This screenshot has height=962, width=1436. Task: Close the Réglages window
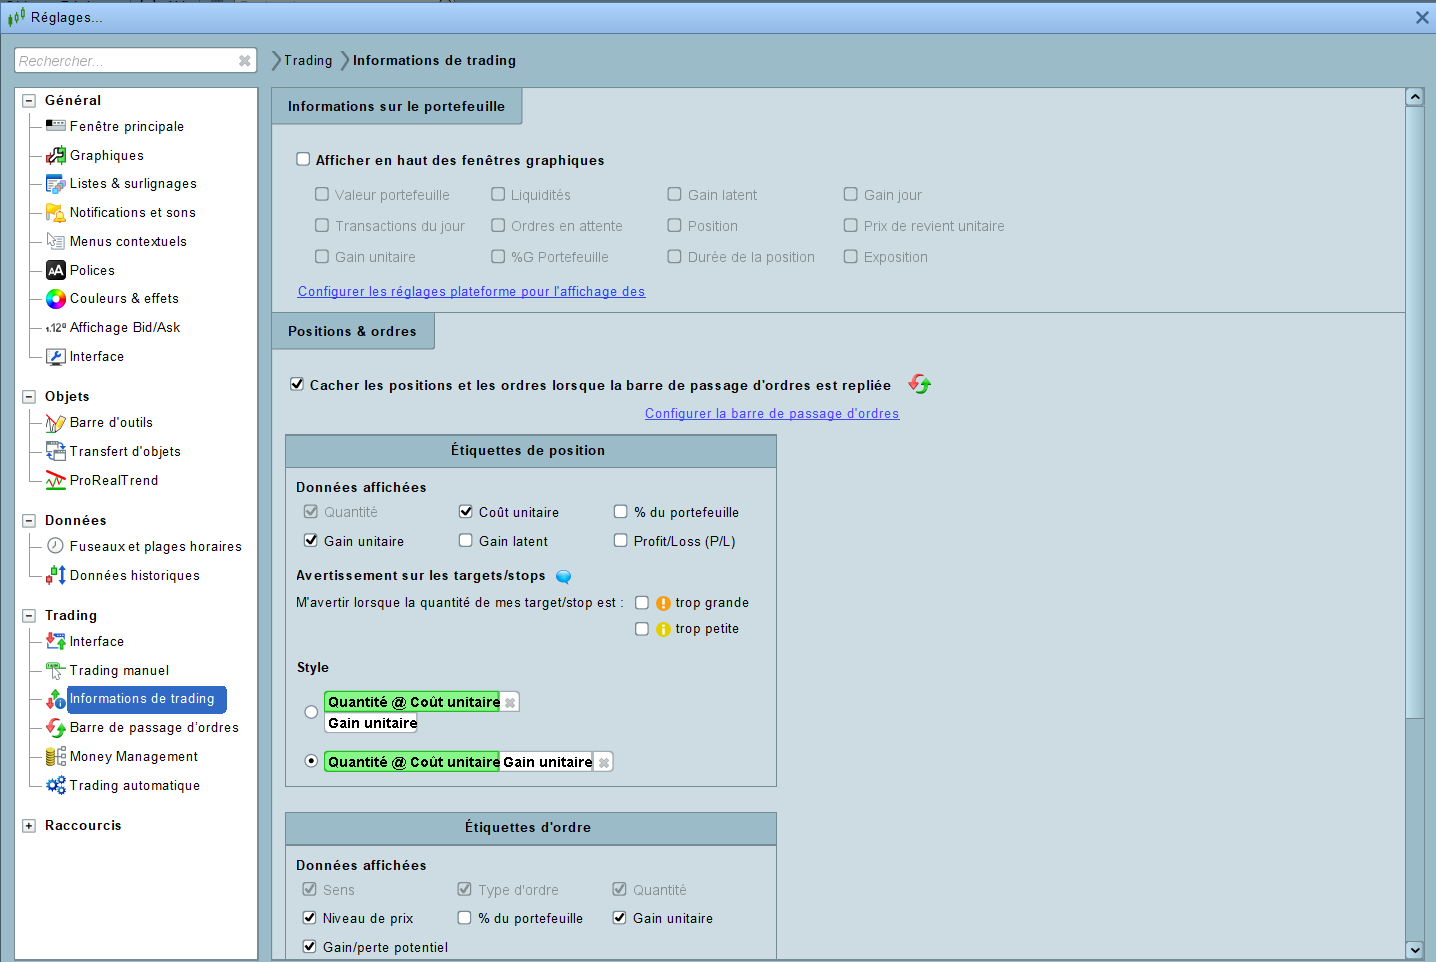click(x=1422, y=17)
